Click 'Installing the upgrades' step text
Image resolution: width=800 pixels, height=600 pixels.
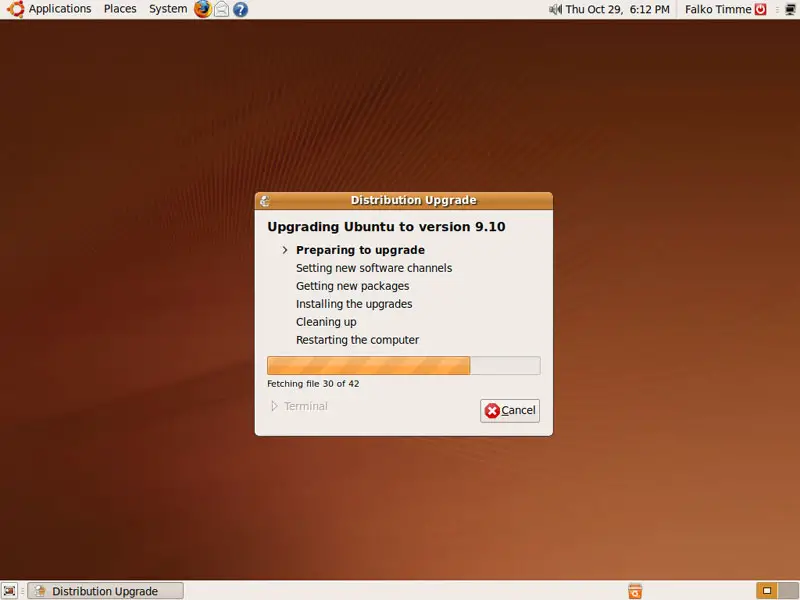(x=354, y=304)
